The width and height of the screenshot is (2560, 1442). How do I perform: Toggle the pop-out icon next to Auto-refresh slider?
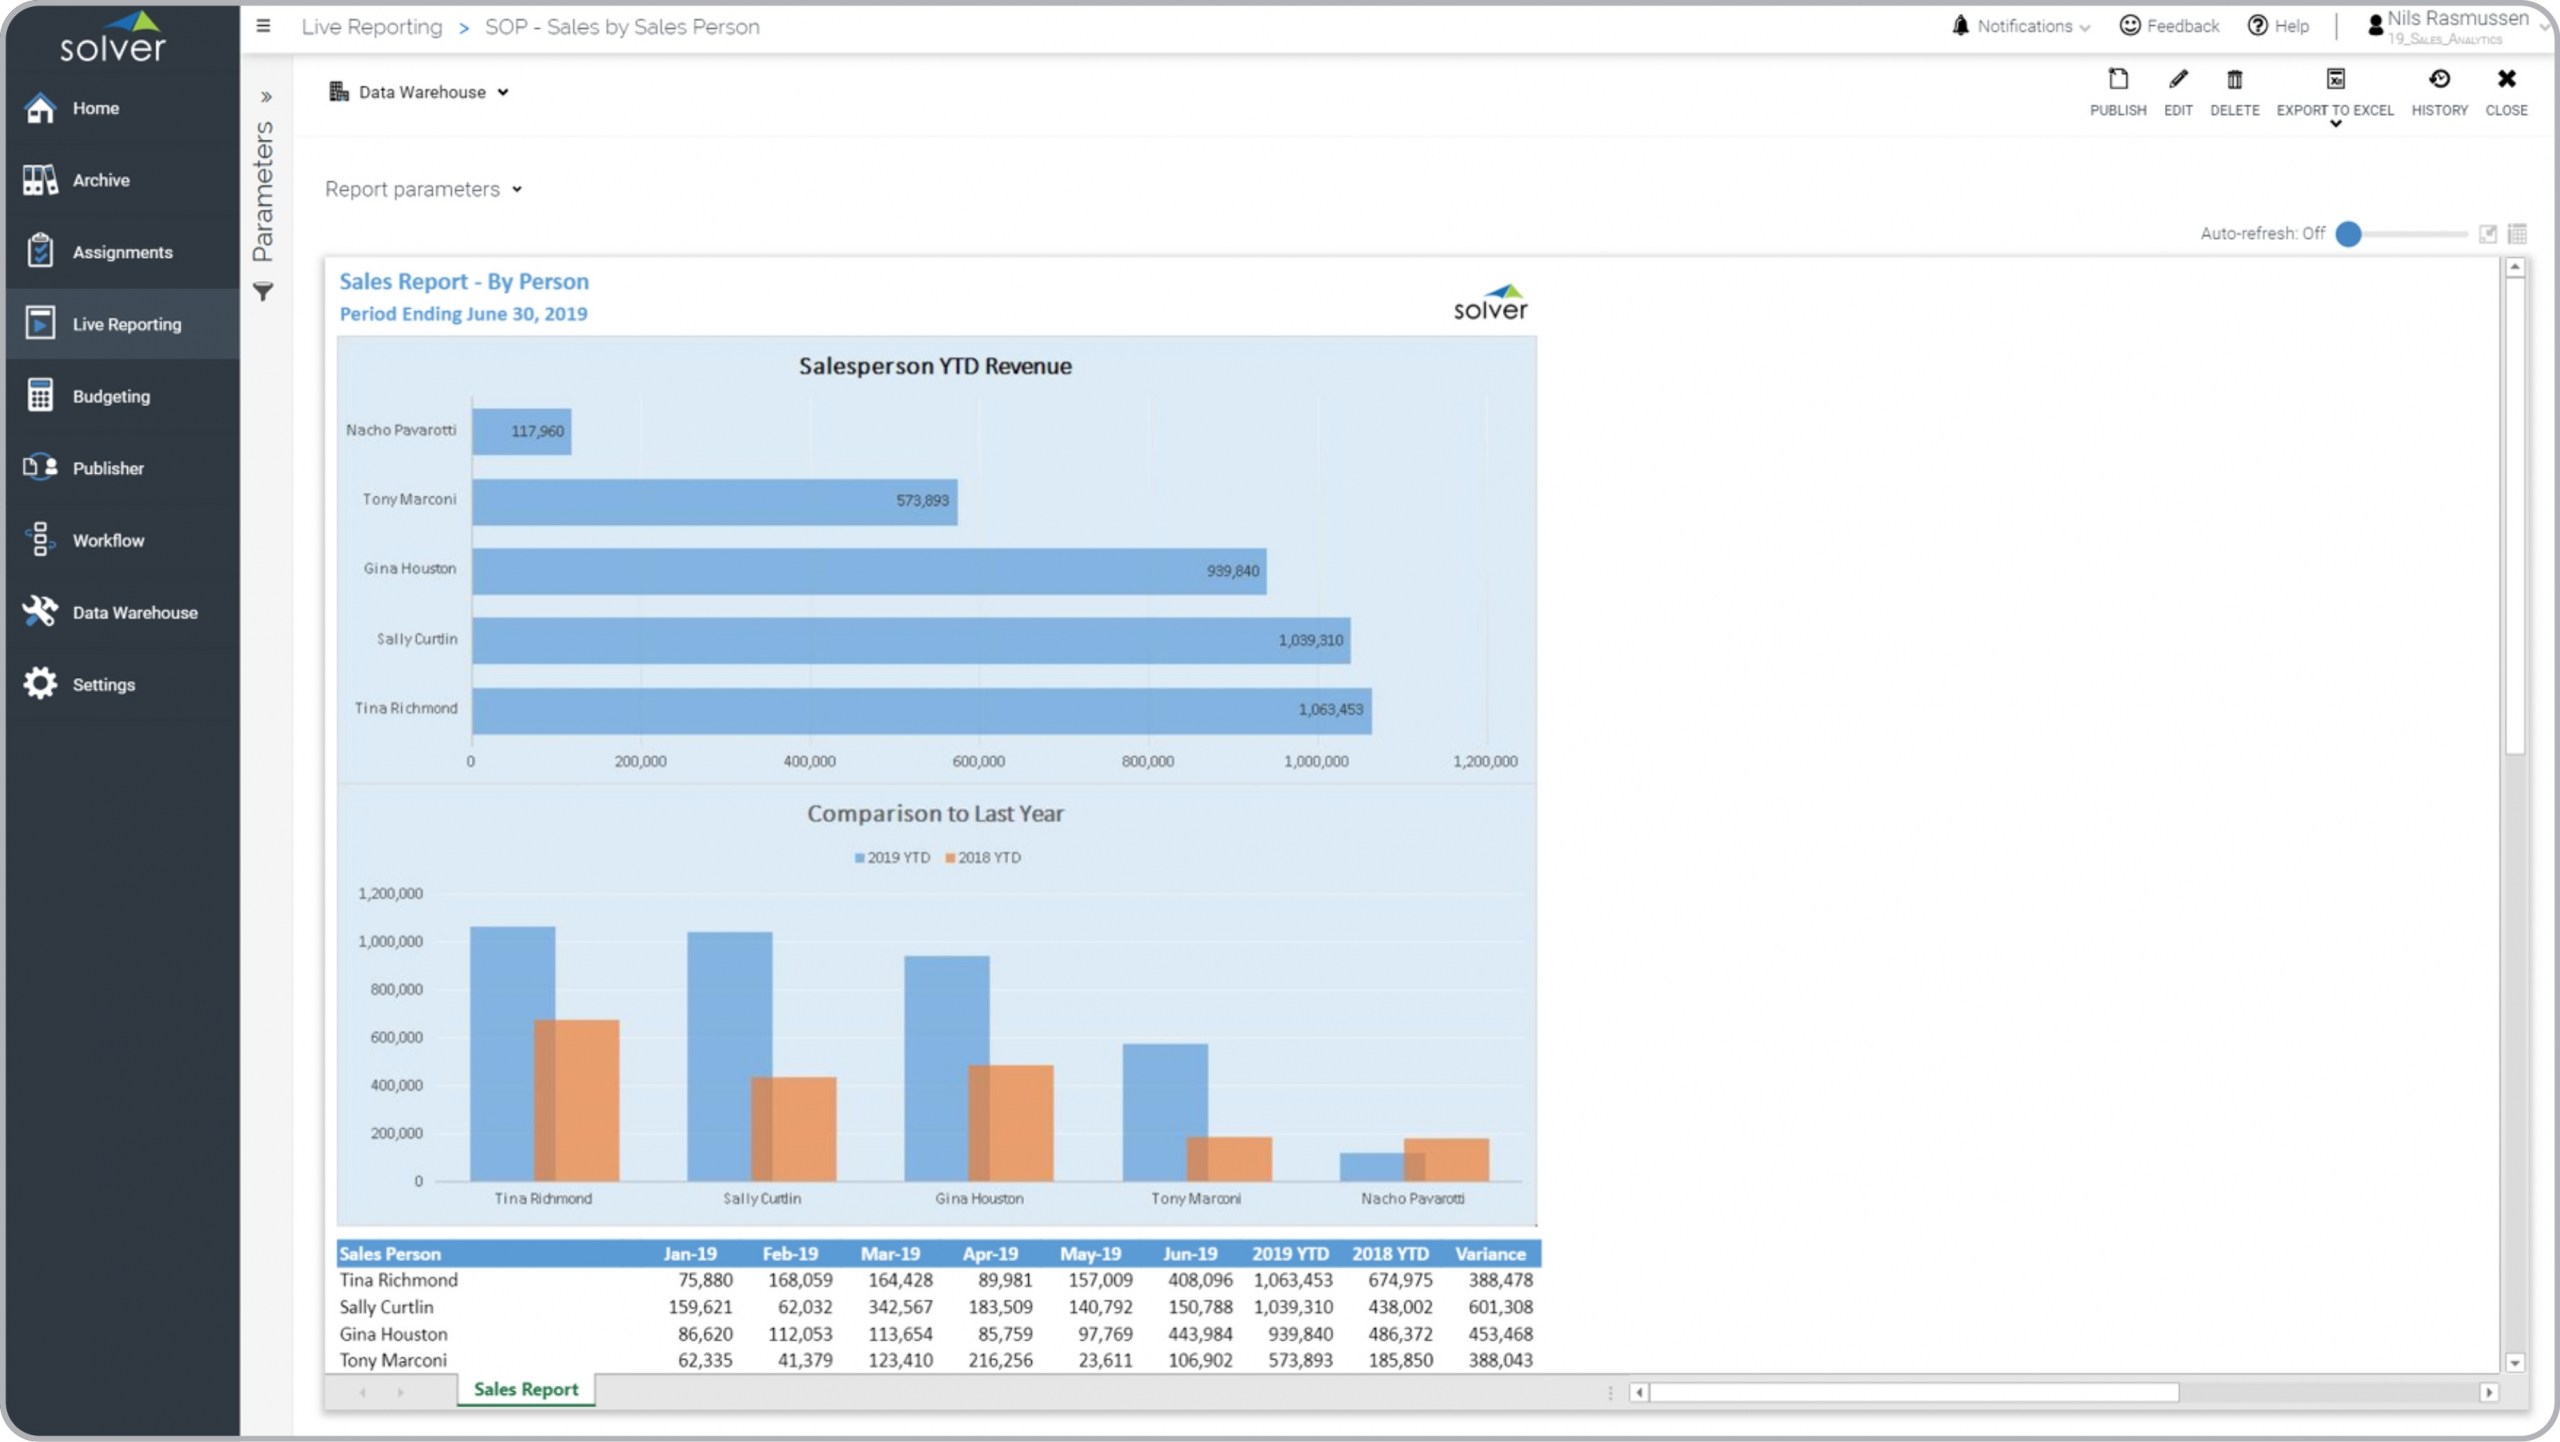(x=2487, y=234)
